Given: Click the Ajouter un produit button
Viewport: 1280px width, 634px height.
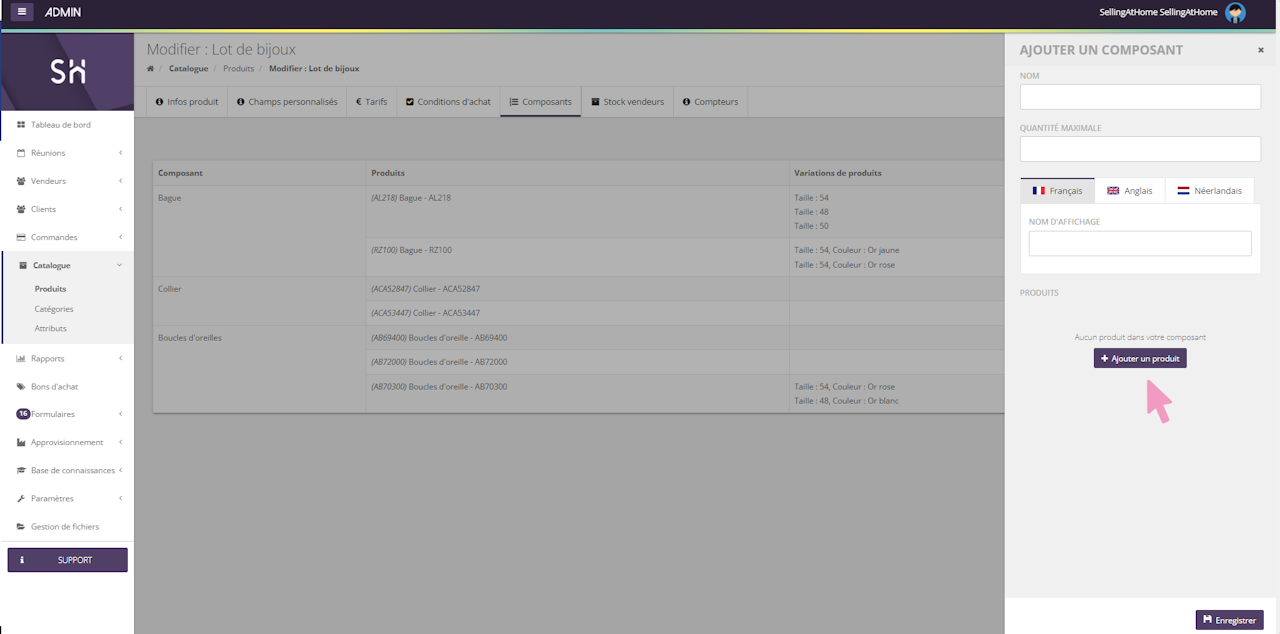Looking at the screenshot, I should (1140, 358).
